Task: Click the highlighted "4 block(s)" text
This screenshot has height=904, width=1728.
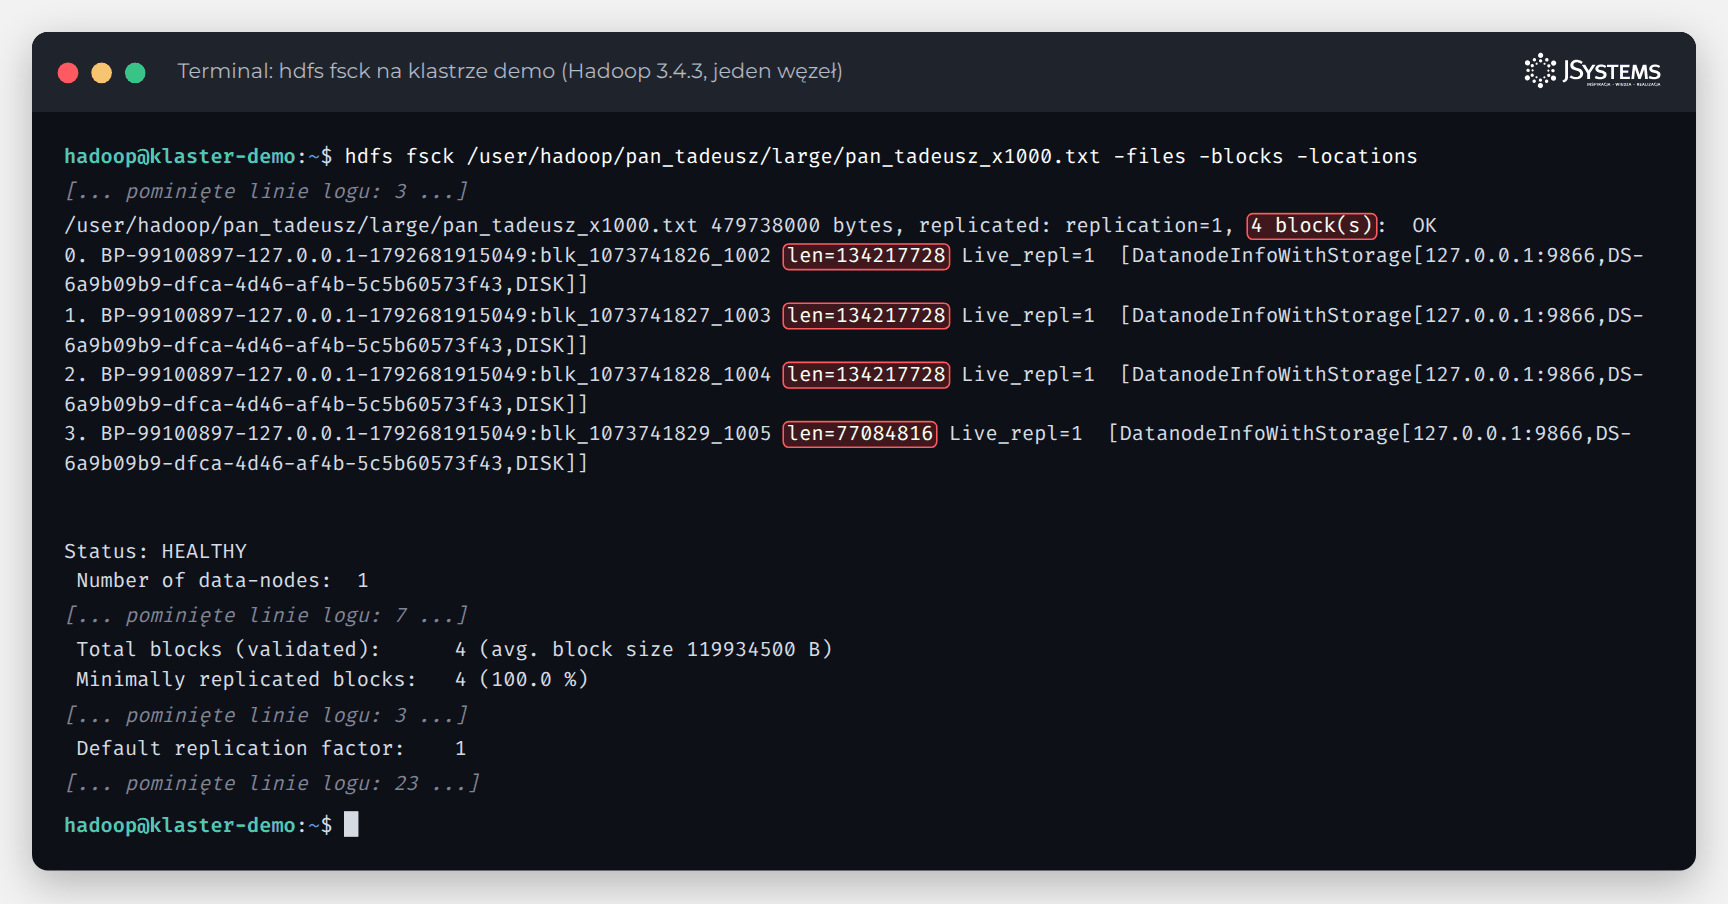Action: [1312, 225]
